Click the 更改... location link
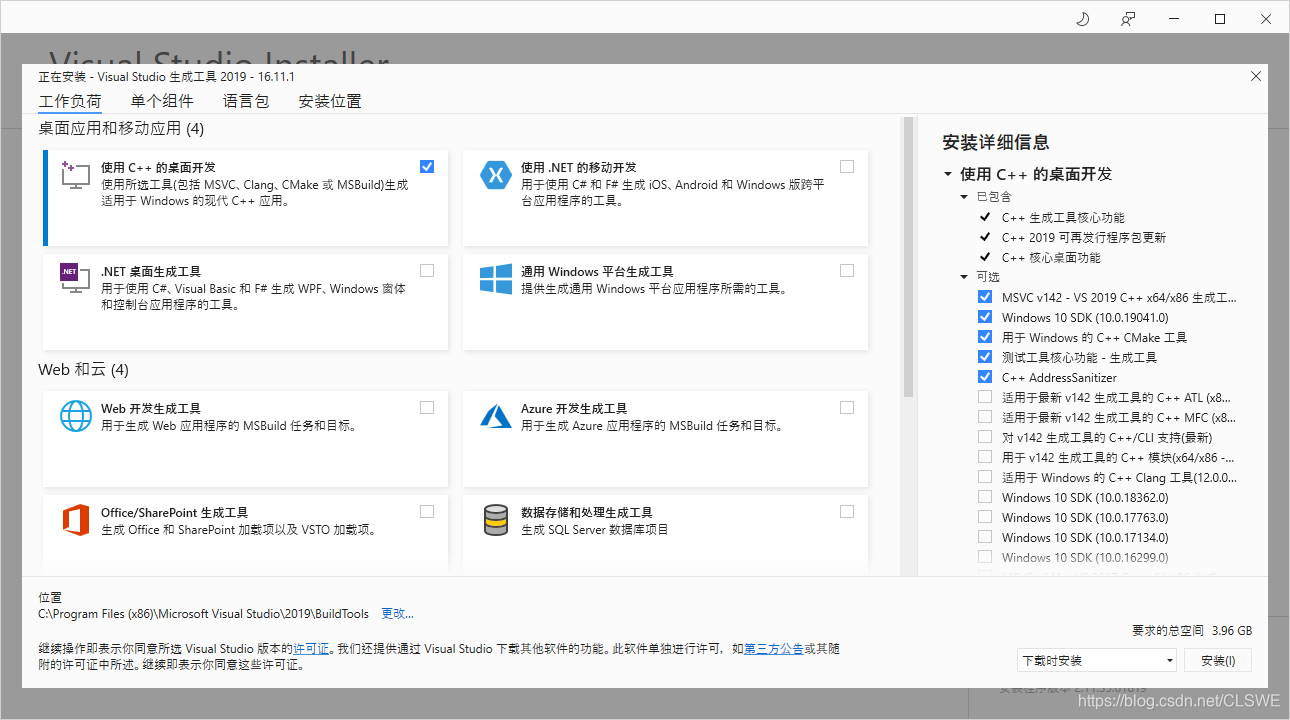The width and height of the screenshot is (1290, 720). pyautogui.click(x=397, y=613)
